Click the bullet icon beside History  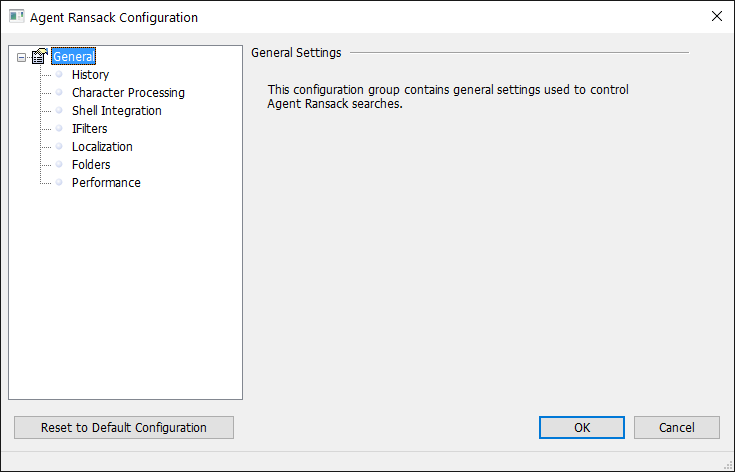click(59, 74)
